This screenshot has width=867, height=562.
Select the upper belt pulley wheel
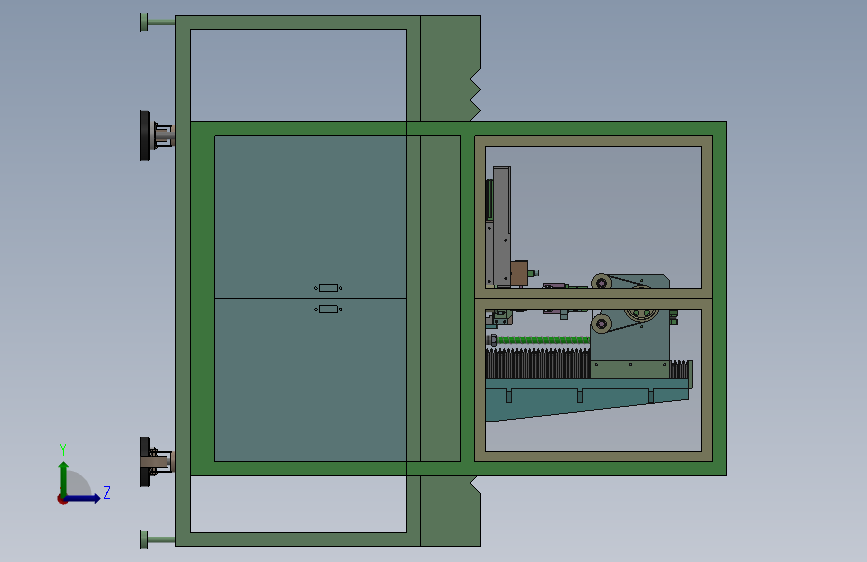point(601,282)
